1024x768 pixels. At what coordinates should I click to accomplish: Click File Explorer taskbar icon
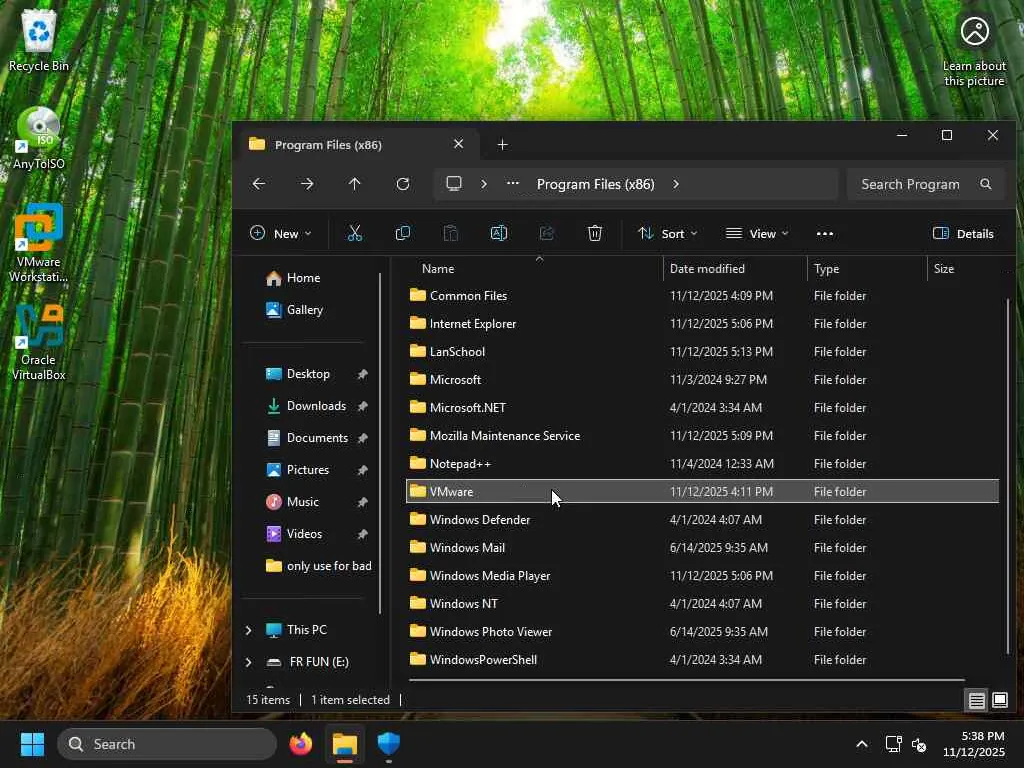pos(345,744)
